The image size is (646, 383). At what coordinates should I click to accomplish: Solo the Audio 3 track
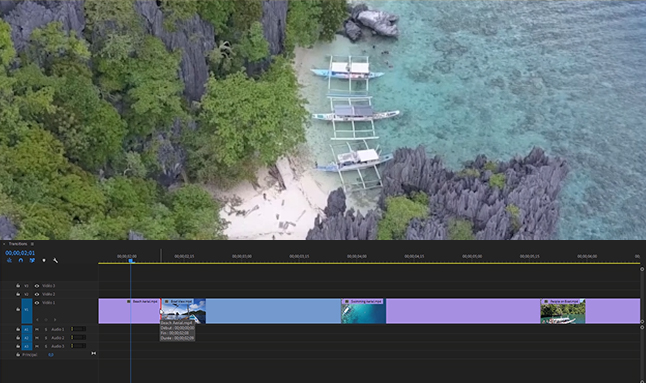tap(46, 346)
